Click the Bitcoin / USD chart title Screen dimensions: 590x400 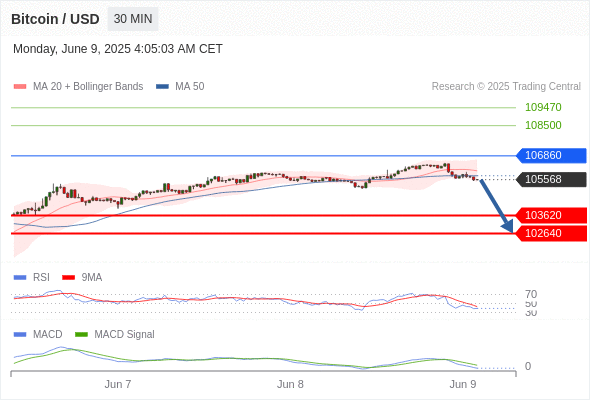[x=55, y=19]
